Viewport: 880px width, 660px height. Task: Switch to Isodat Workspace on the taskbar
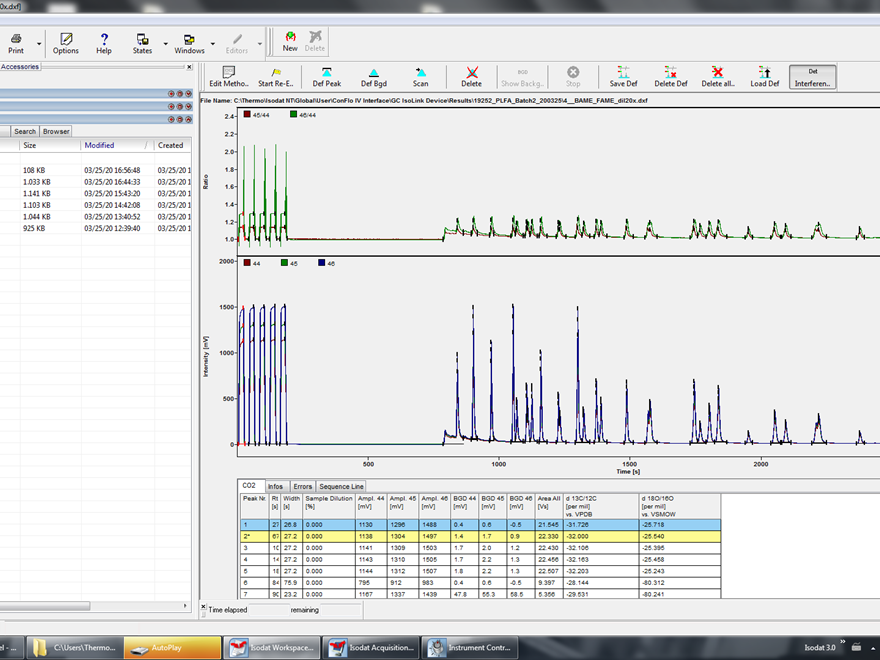pos(272,648)
